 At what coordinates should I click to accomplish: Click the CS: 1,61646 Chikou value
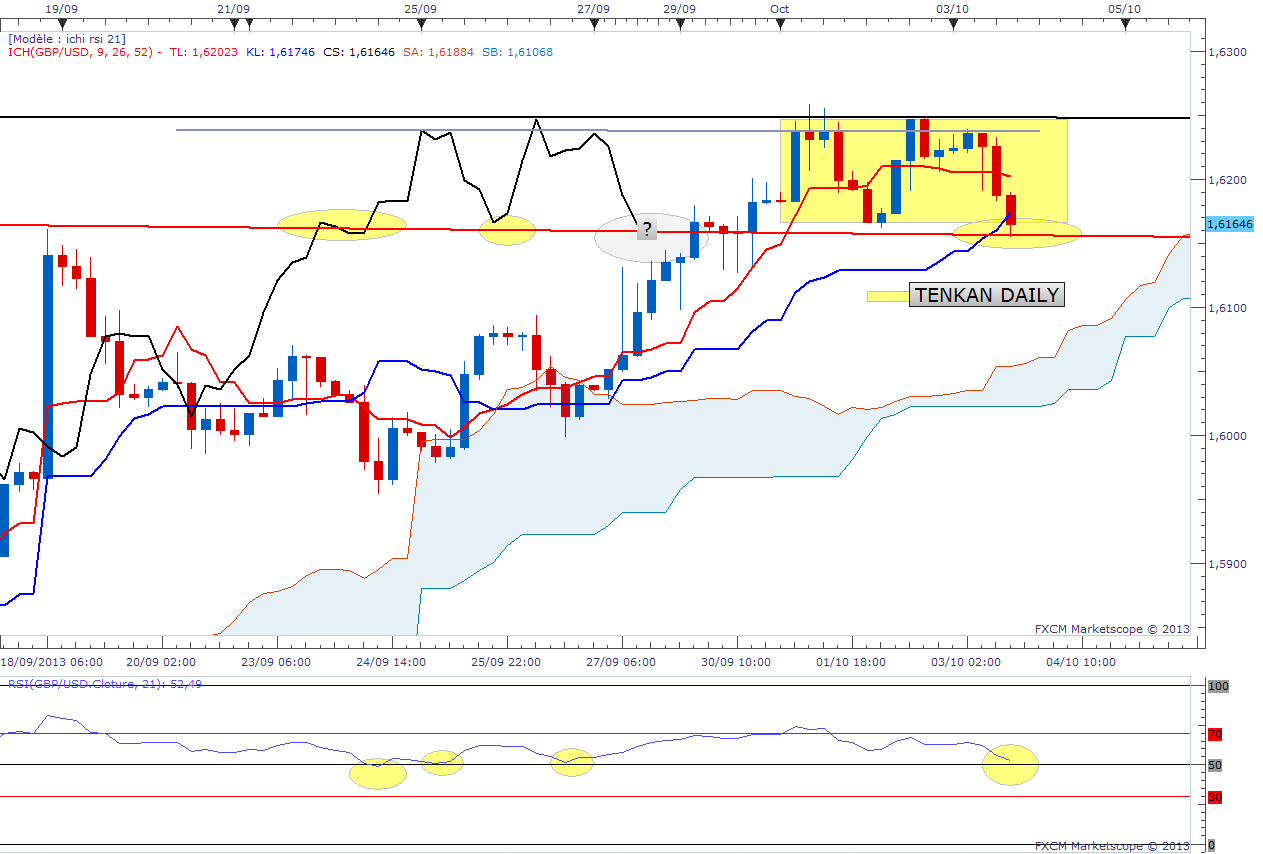tap(359, 52)
